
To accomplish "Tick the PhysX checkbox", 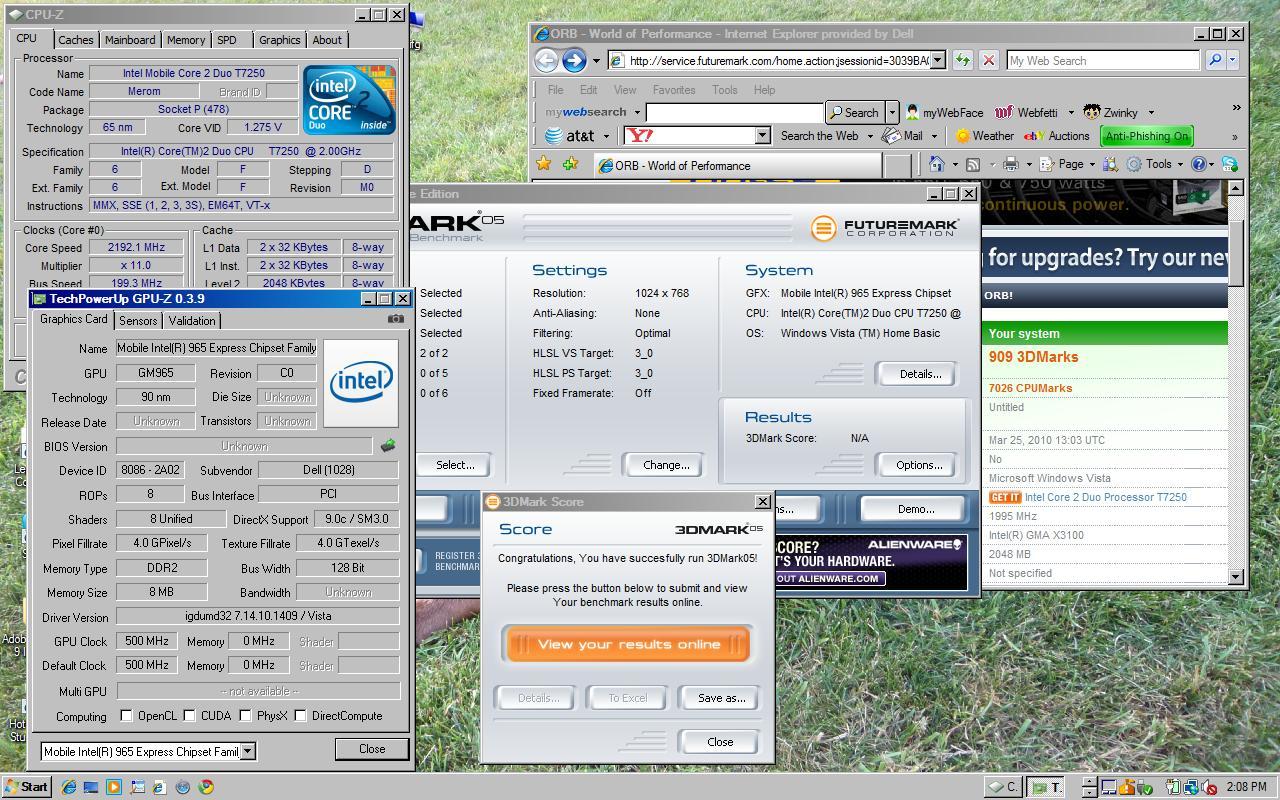I will [245, 716].
